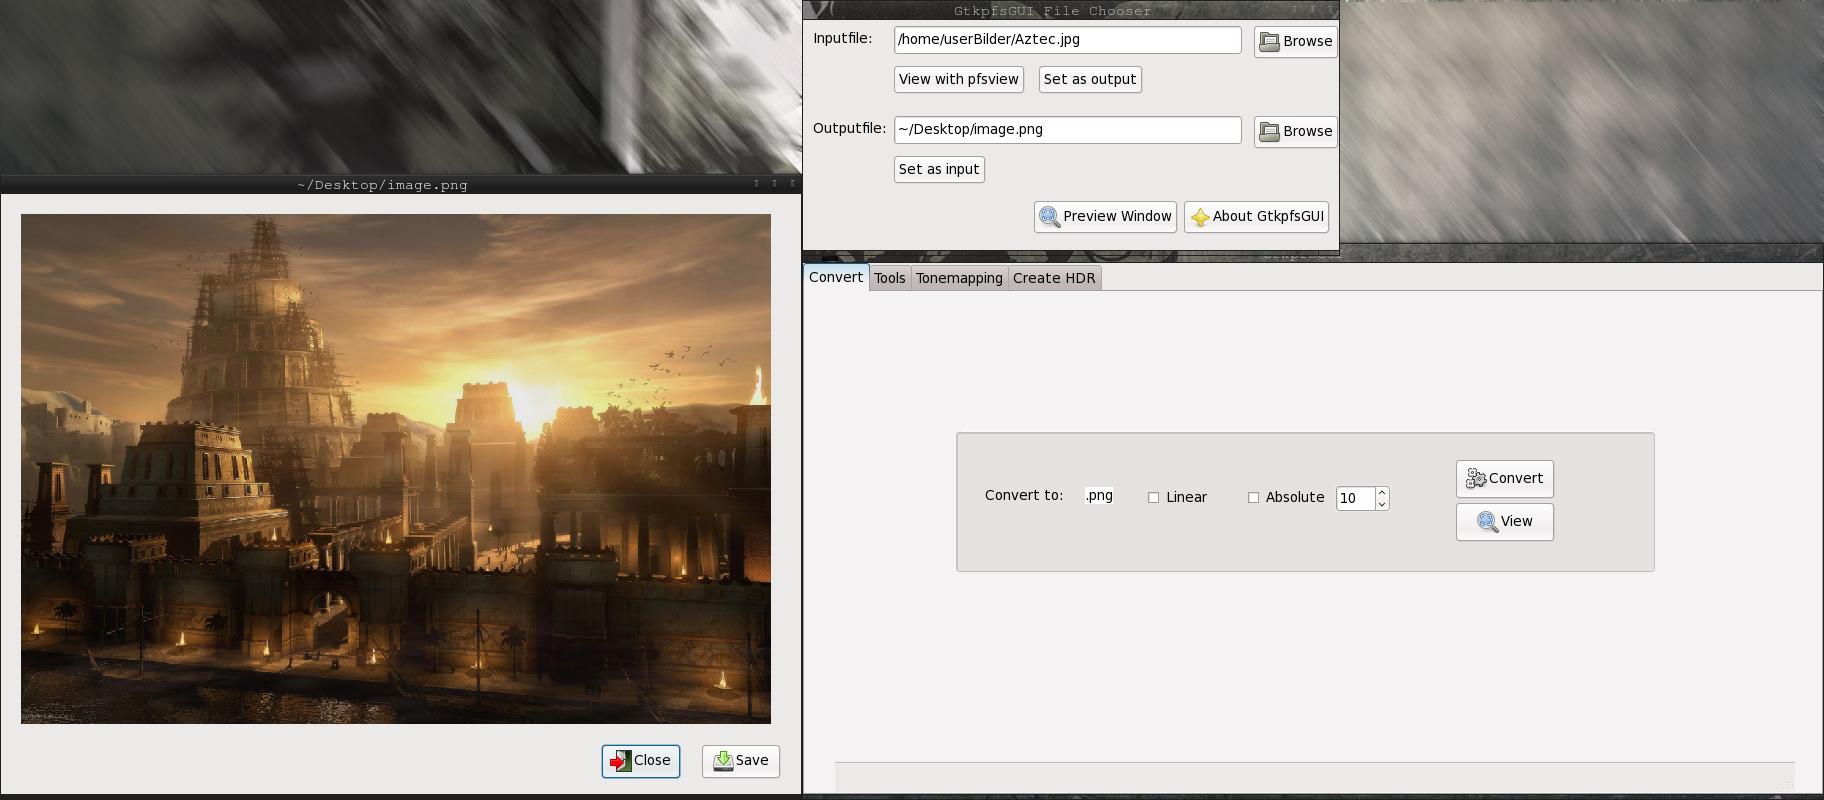Open the Preview Window
The image size is (1824, 800).
click(1105, 217)
